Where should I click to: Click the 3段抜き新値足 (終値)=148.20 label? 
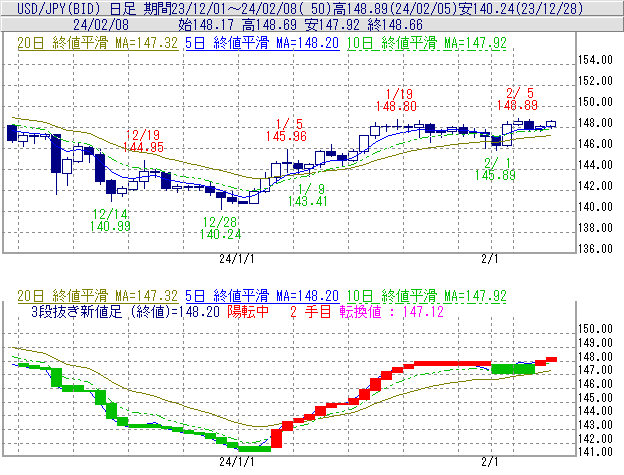[x=125, y=311]
